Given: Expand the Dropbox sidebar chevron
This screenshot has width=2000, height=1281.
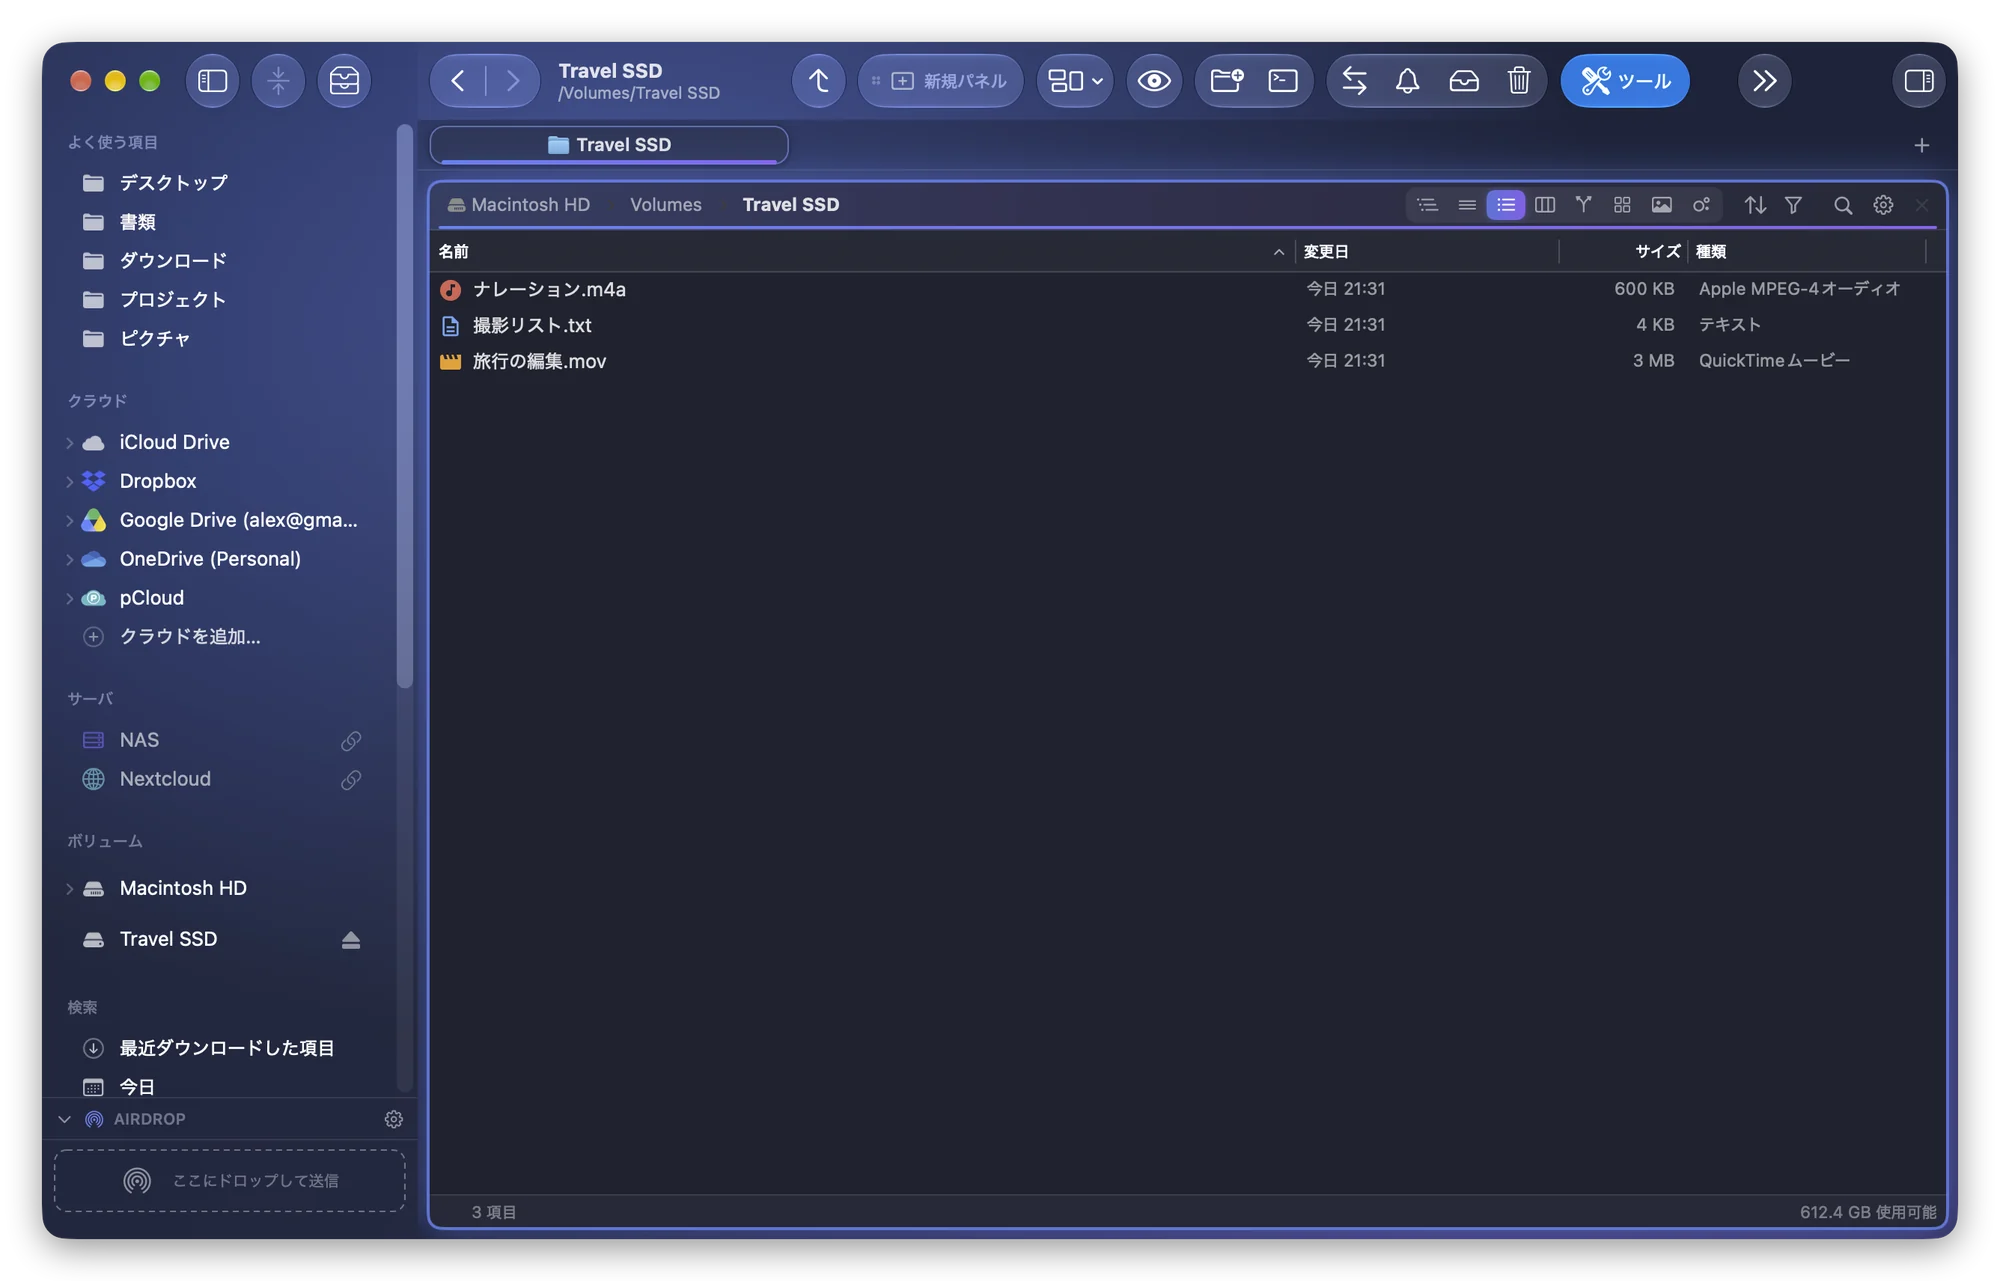Looking at the screenshot, I should click(x=70, y=482).
